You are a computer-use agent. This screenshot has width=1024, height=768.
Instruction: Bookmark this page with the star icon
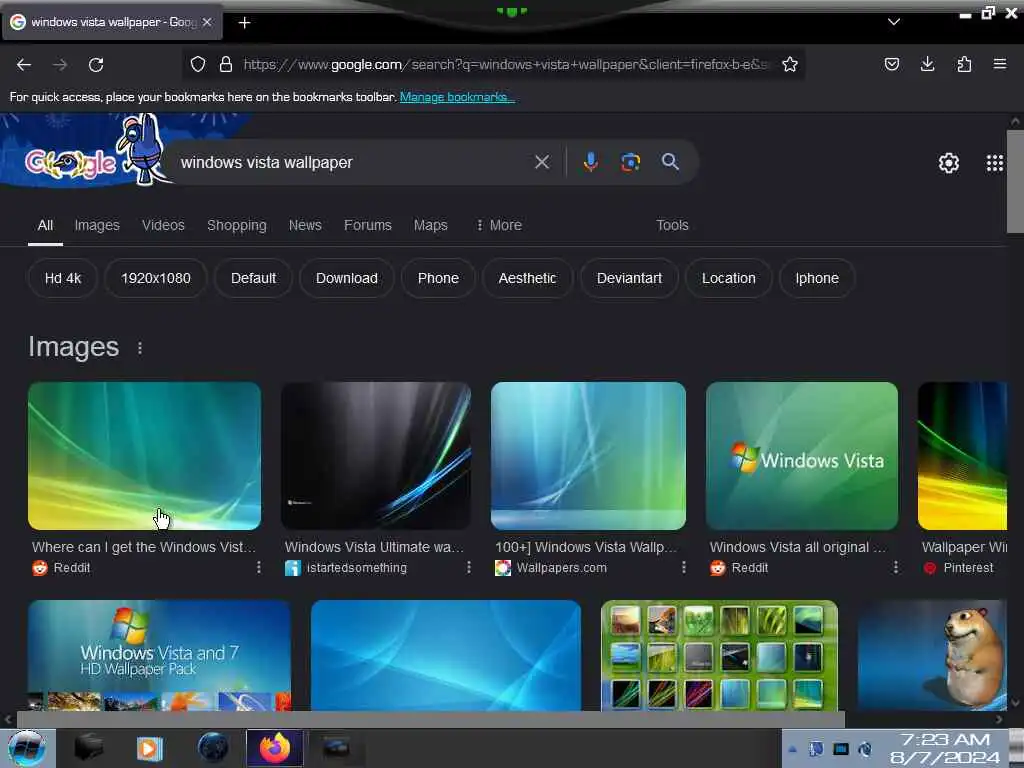pyautogui.click(x=790, y=64)
